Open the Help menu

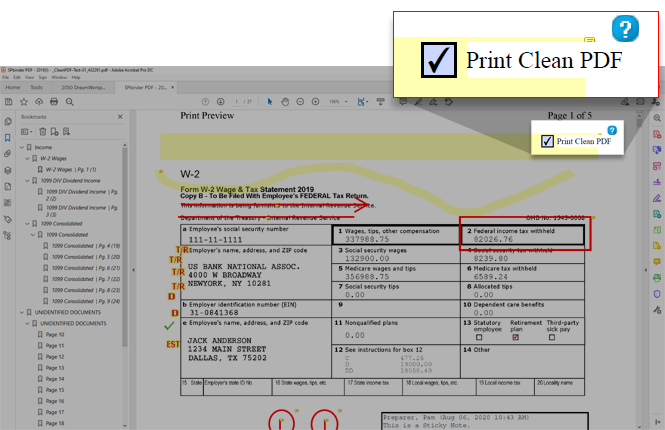(x=76, y=78)
